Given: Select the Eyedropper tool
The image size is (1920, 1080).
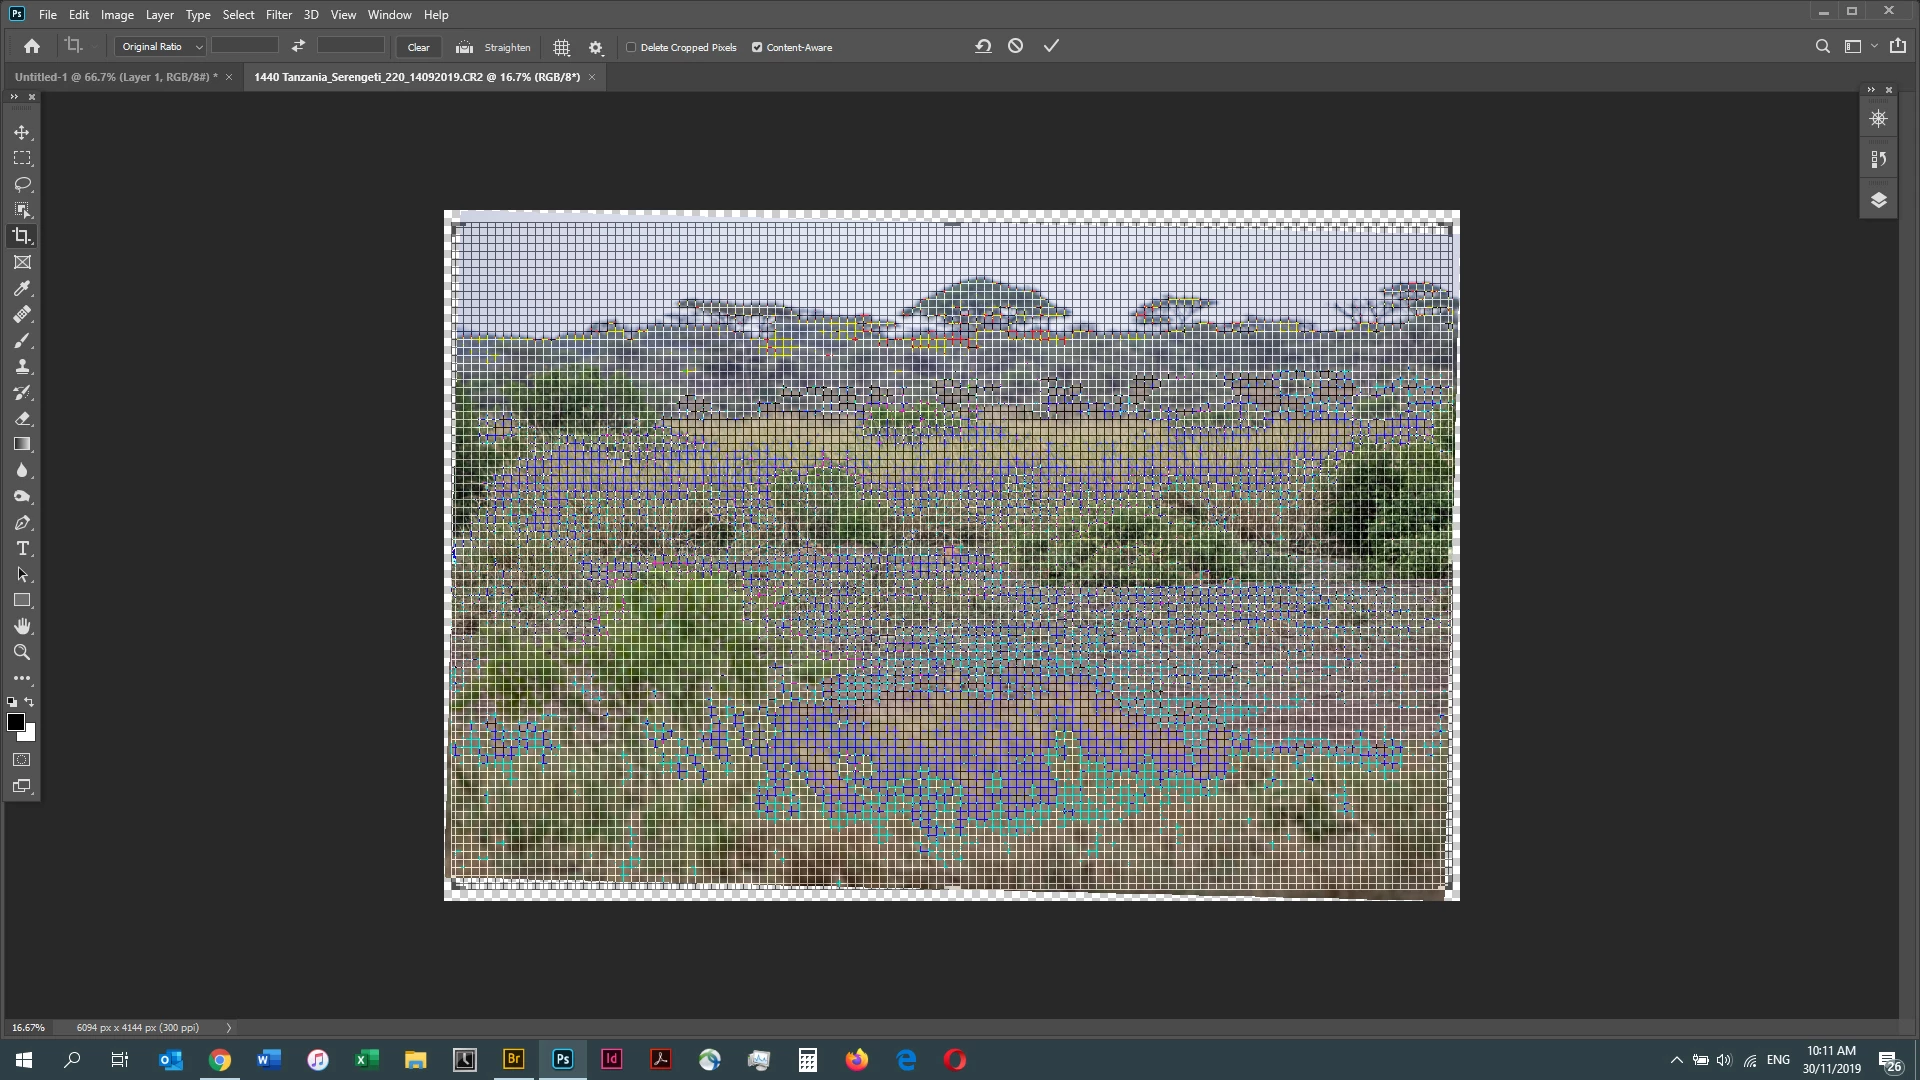Looking at the screenshot, I should (22, 289).
